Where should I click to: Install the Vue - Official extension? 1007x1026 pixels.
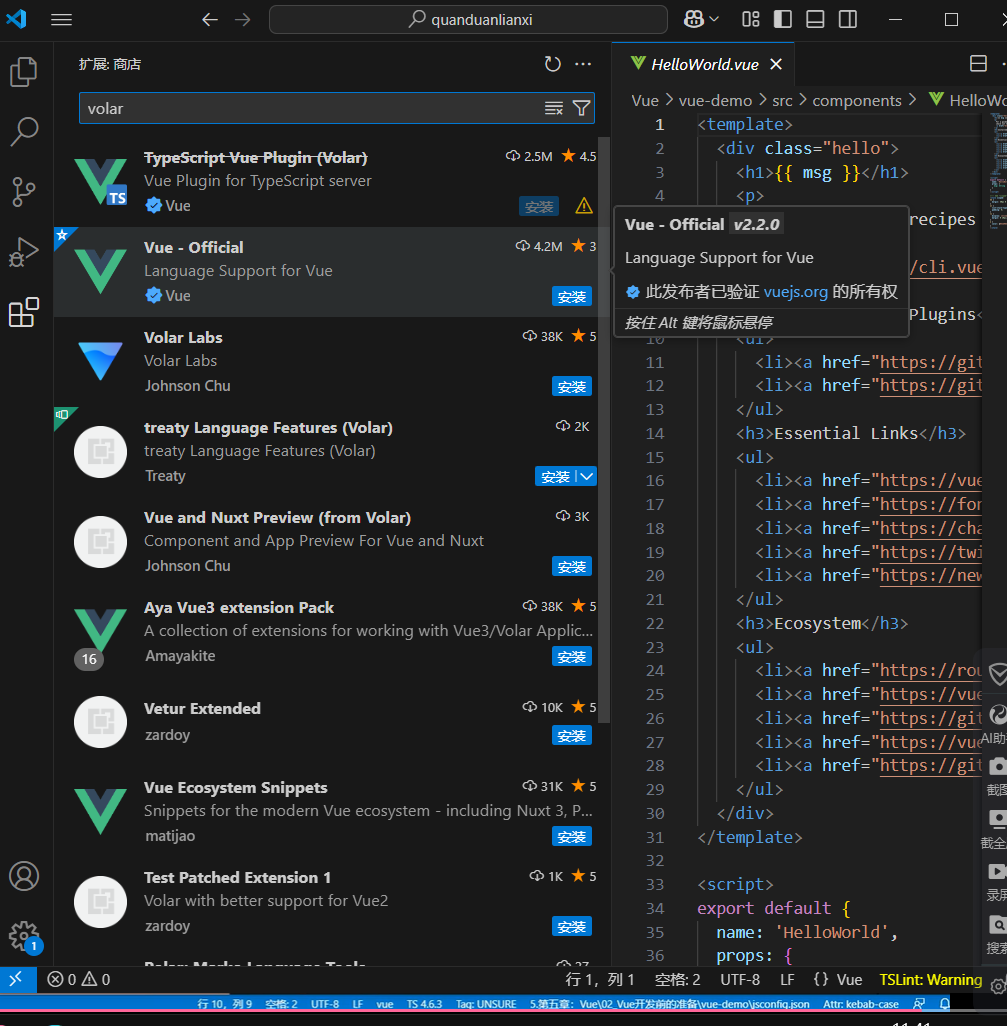click(572, 296)
